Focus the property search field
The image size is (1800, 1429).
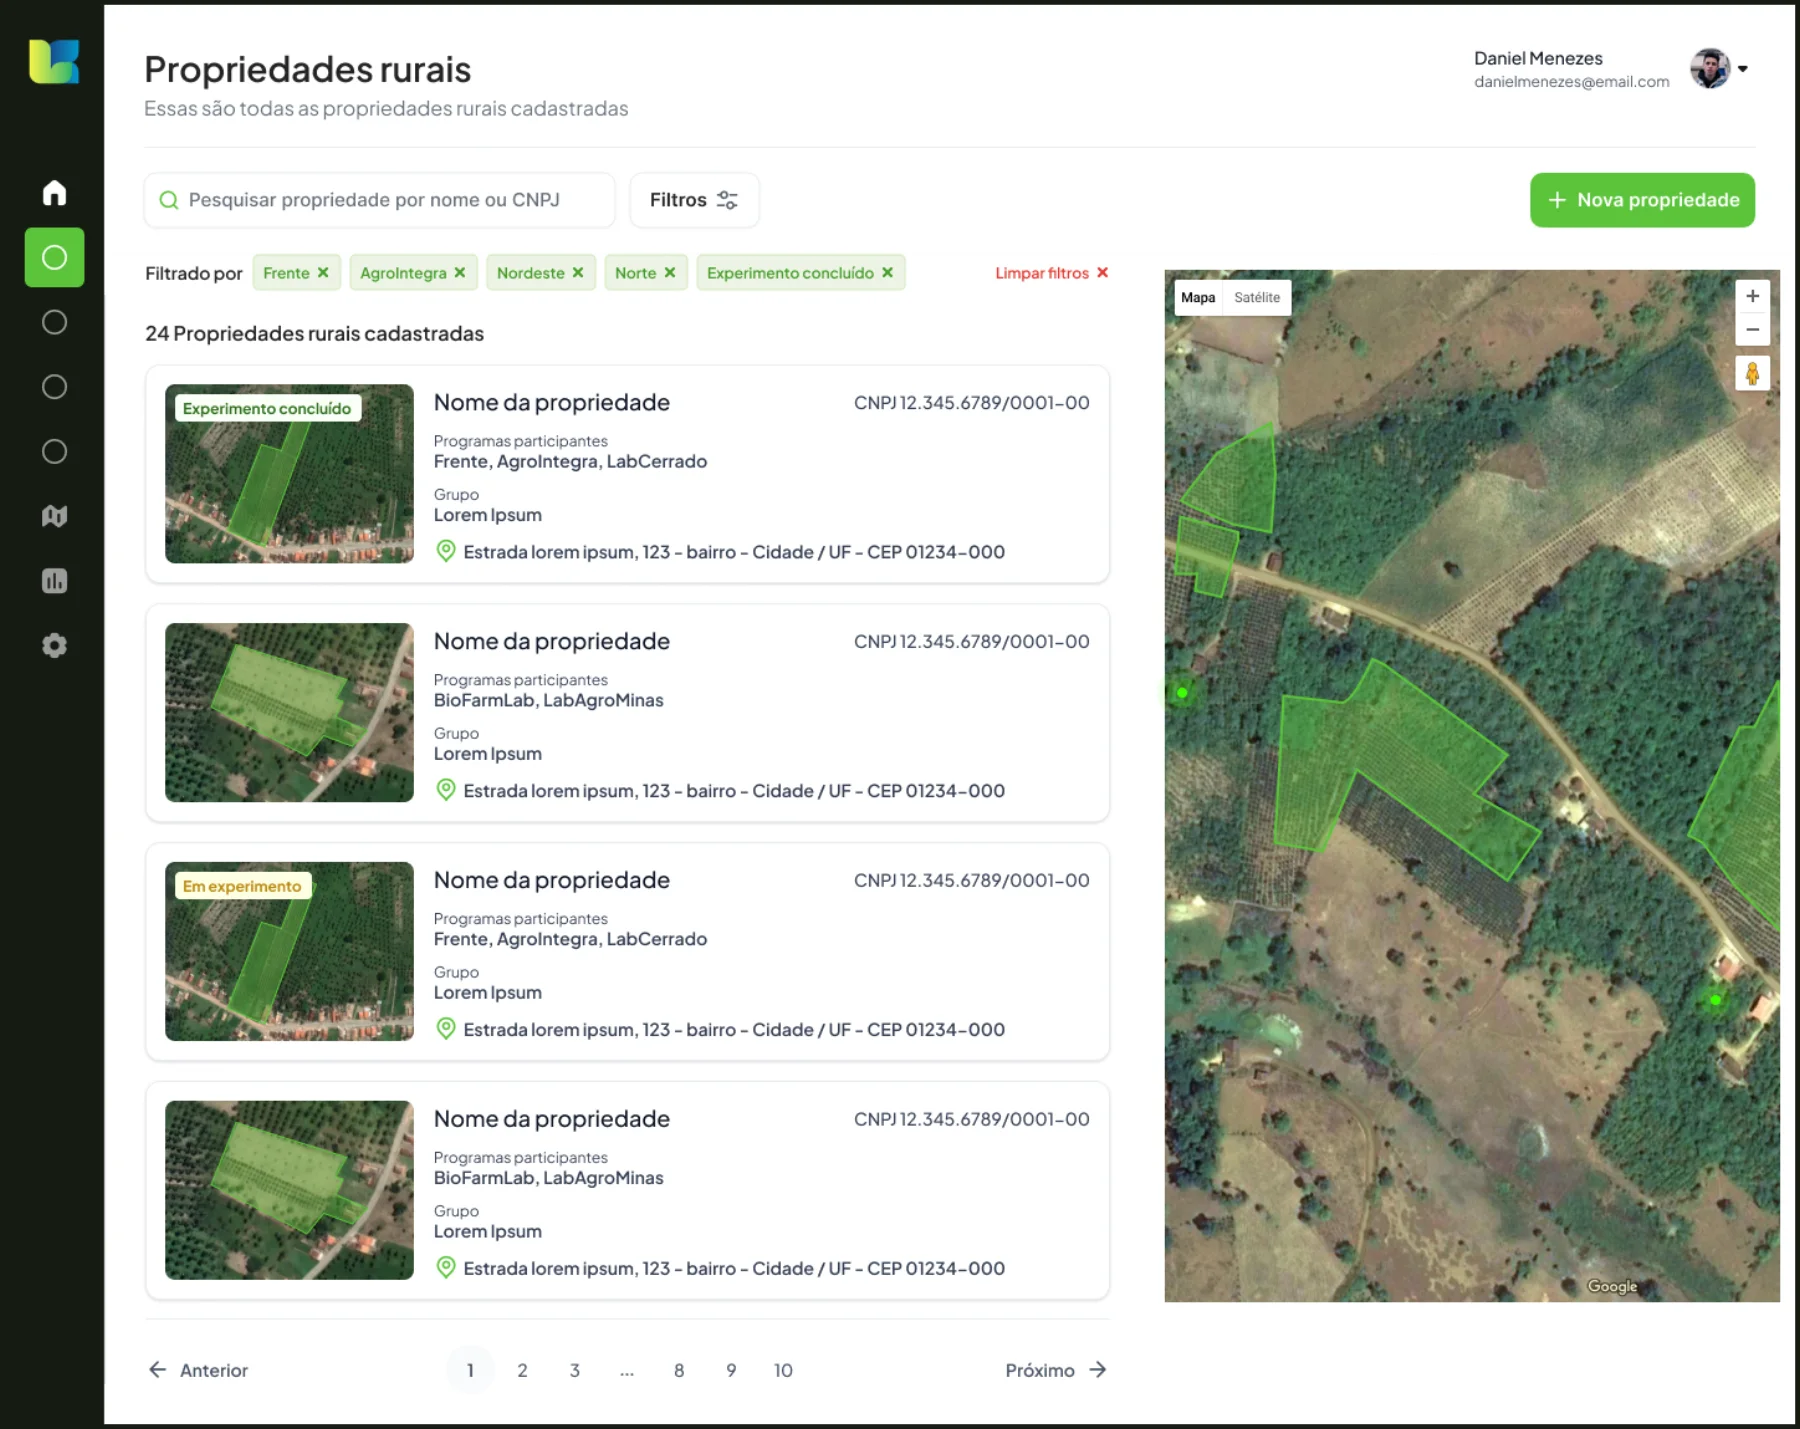pos(379,200)
